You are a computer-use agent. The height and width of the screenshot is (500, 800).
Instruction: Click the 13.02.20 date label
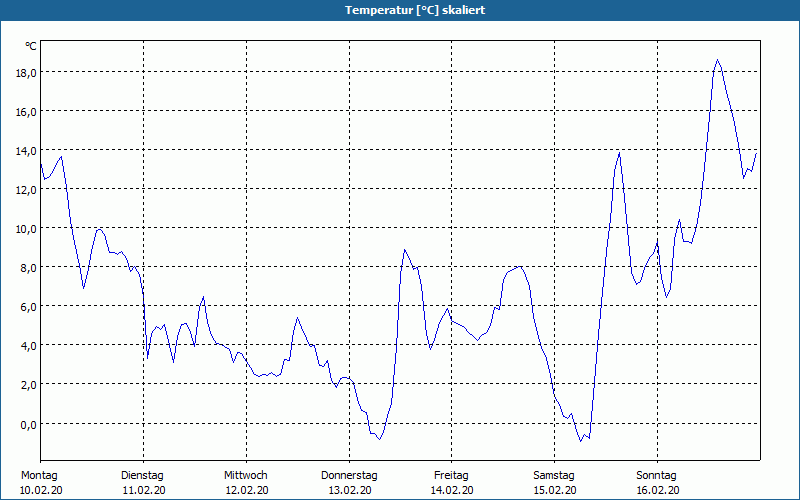pos(350,491)
